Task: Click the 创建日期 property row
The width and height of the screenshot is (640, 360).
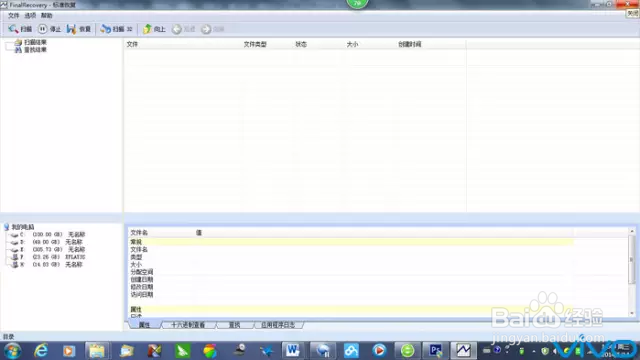Action: point(142,280)
